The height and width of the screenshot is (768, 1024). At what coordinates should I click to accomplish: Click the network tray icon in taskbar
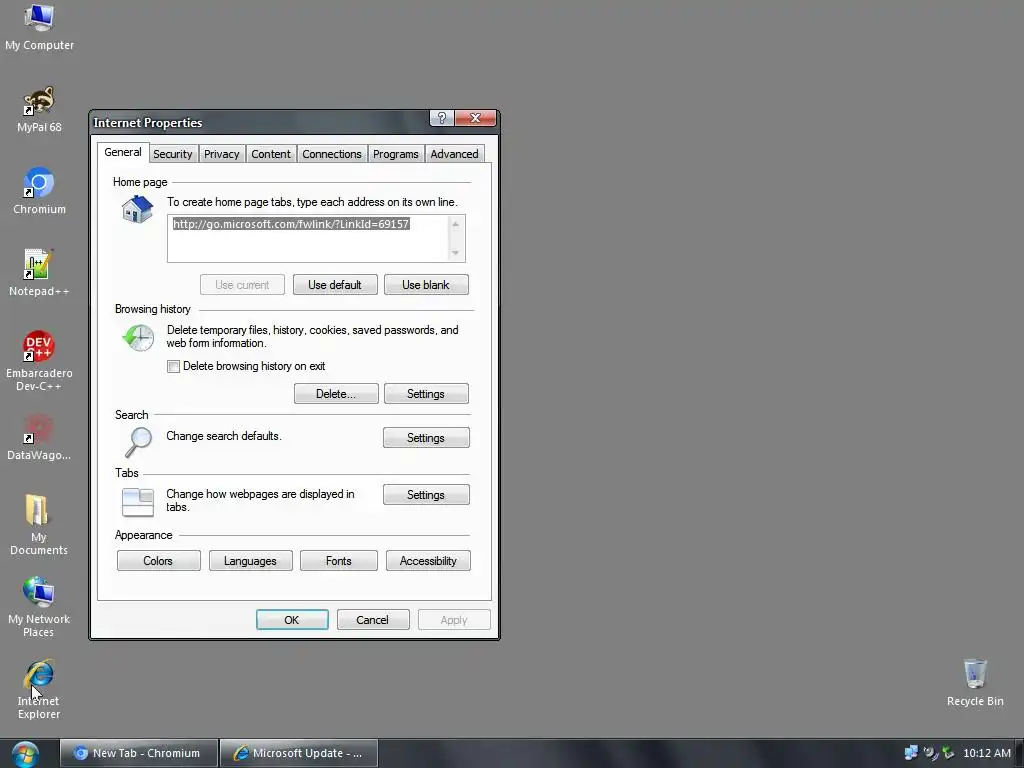click(x=911, y=753)
